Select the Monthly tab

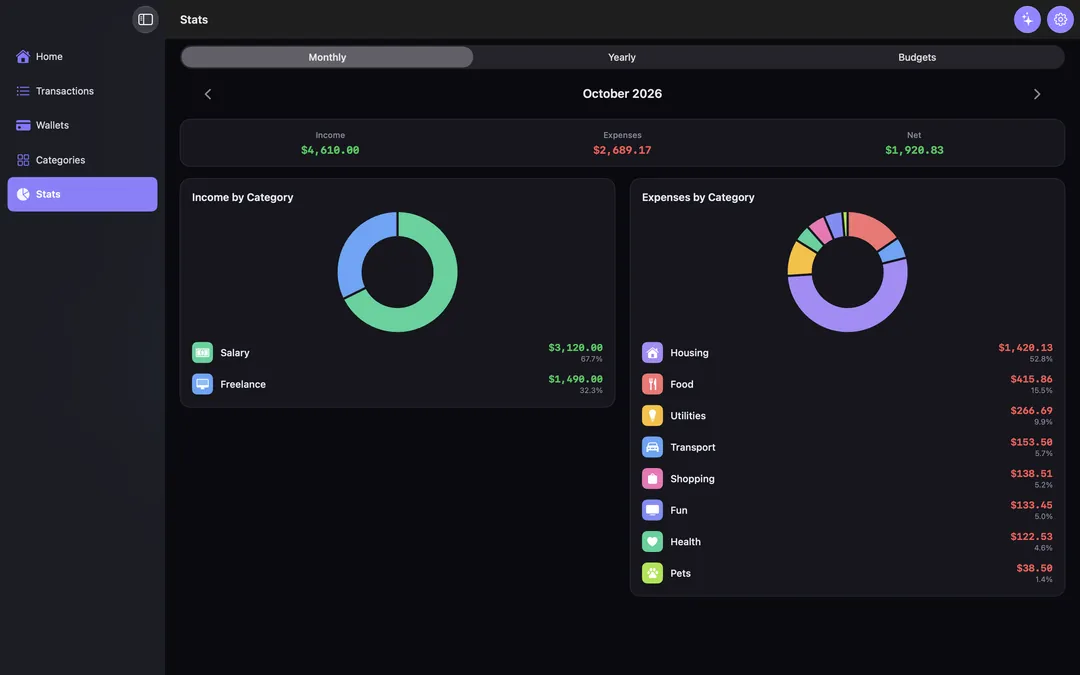click(327, 57)
